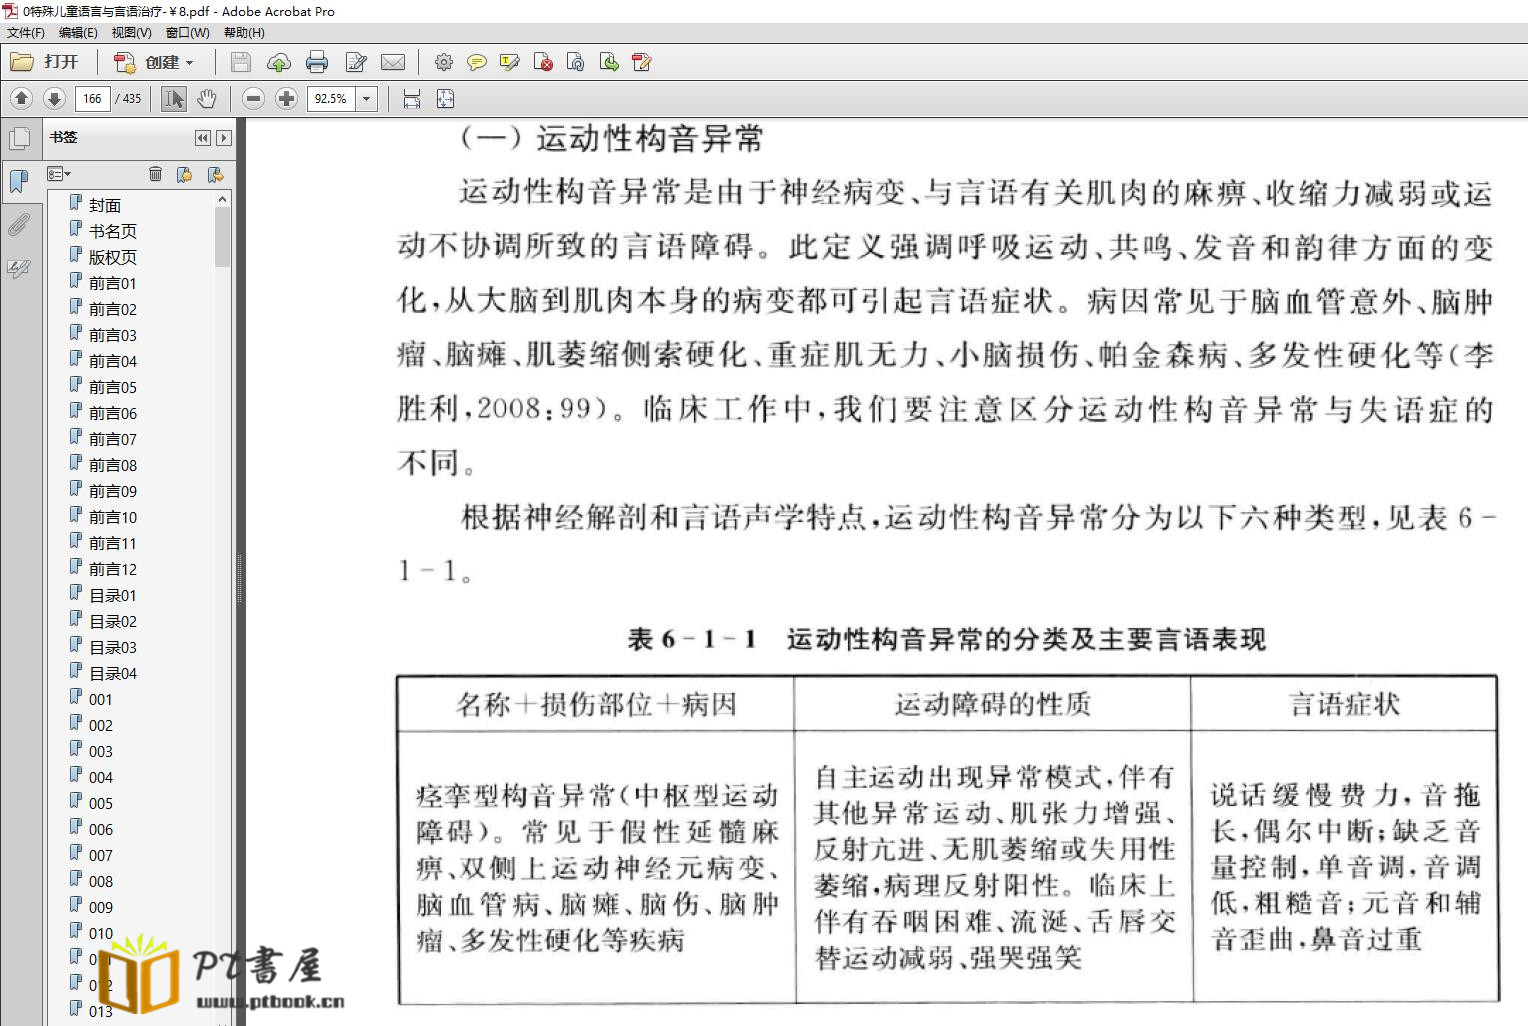The width and height of the screenshot is (1528, 1026).
Task: Show the page thumbnails panel
Action: click(x=19, y=138)
